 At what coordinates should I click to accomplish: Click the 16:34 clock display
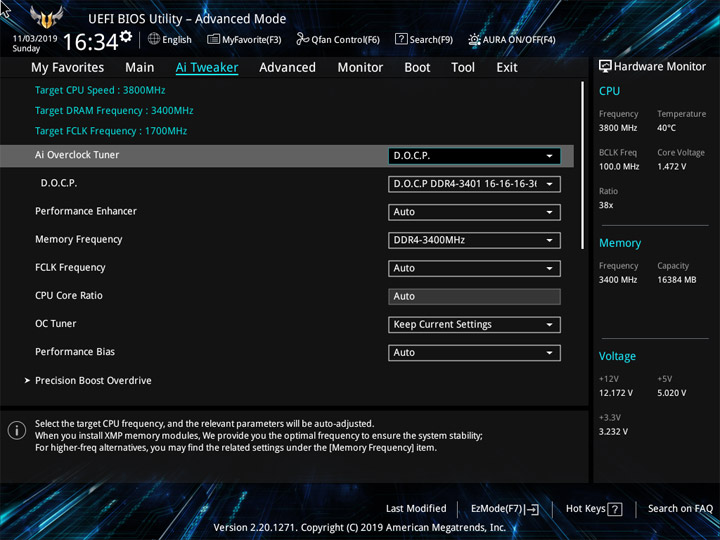coord(90,42)
